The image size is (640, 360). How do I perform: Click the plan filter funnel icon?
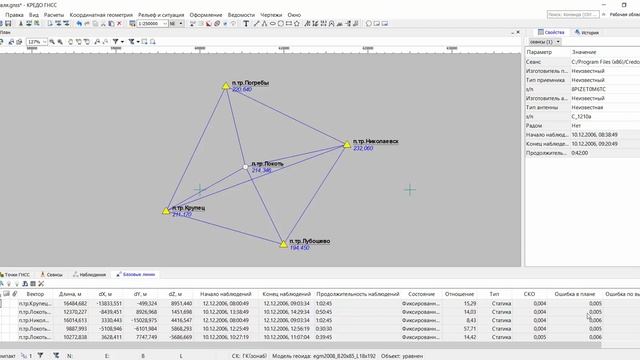(x=116, y=42)
